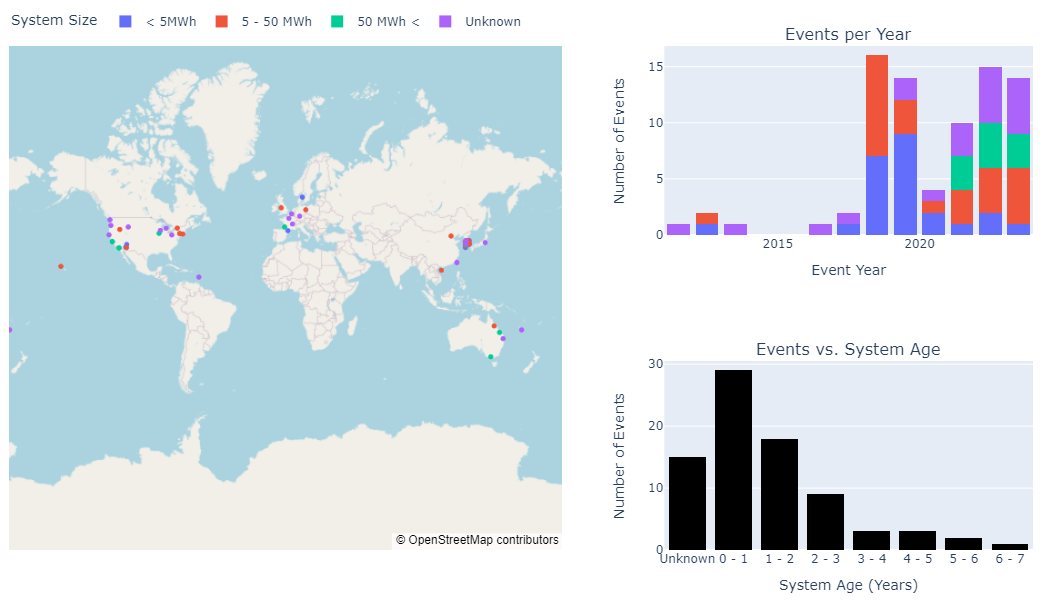The height and width of the screenshot is (601, 1048).
Task: Click the tallest bar for age 0 - 1
Action: pos(733,460)
